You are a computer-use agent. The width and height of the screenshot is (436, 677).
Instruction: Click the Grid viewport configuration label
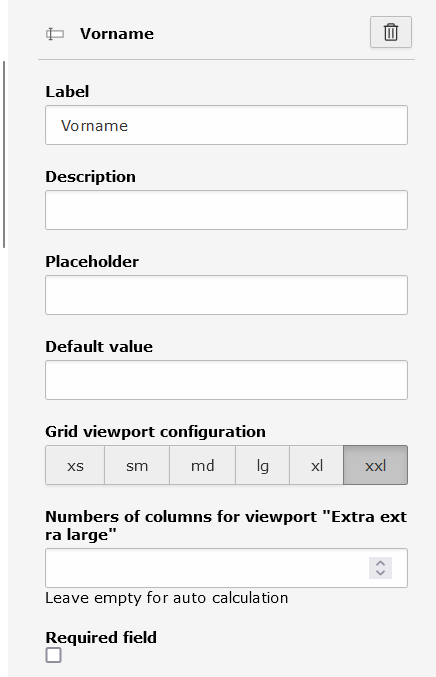pos(155,432)
